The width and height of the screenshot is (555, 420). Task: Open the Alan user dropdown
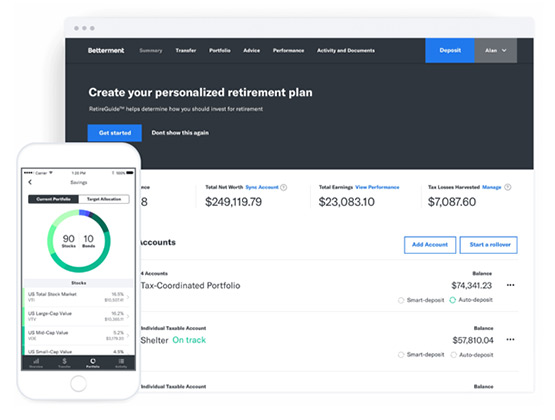click(x=496, y=51)
